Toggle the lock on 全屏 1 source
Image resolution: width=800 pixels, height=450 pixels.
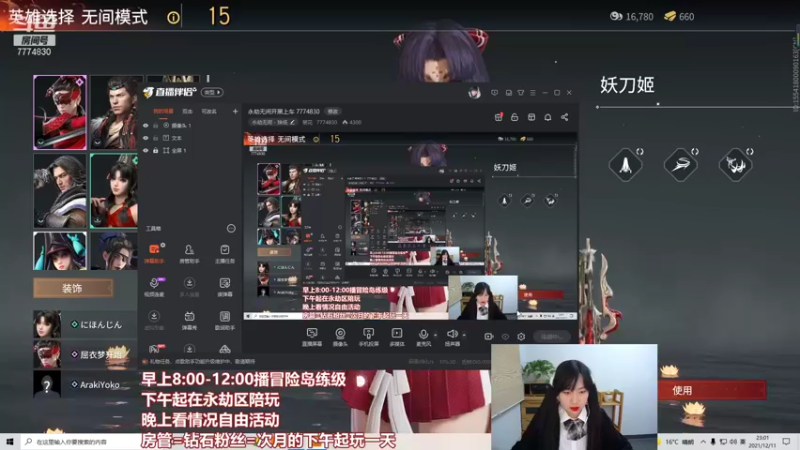point(156,151)
